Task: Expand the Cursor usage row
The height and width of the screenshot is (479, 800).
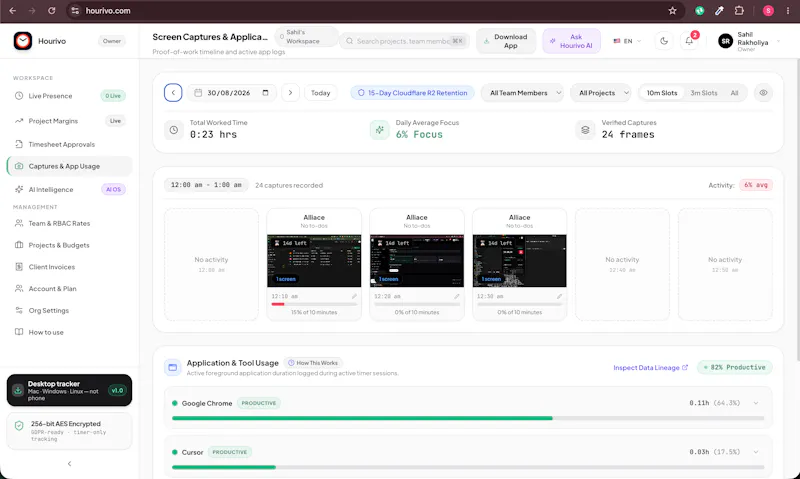Action: coord(756,452)
